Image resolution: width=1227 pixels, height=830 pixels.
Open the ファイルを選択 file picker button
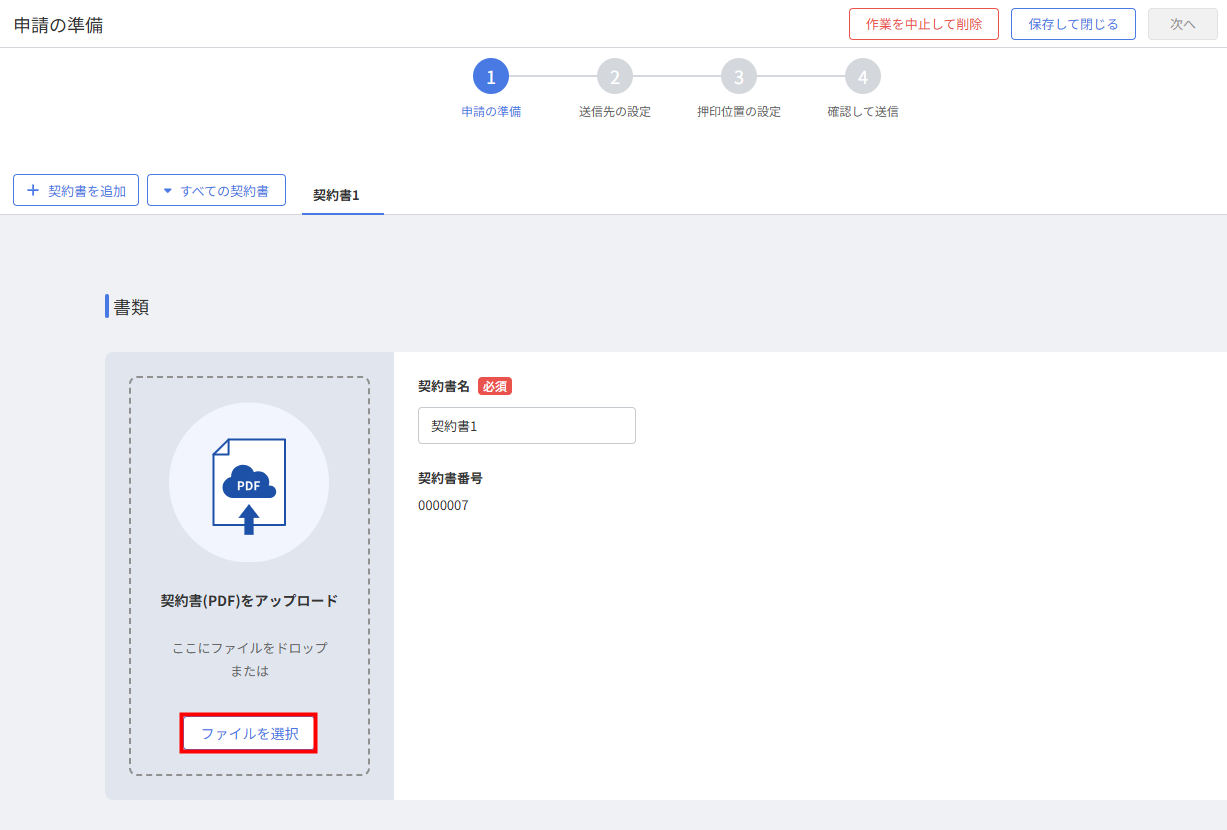point(249,733)
